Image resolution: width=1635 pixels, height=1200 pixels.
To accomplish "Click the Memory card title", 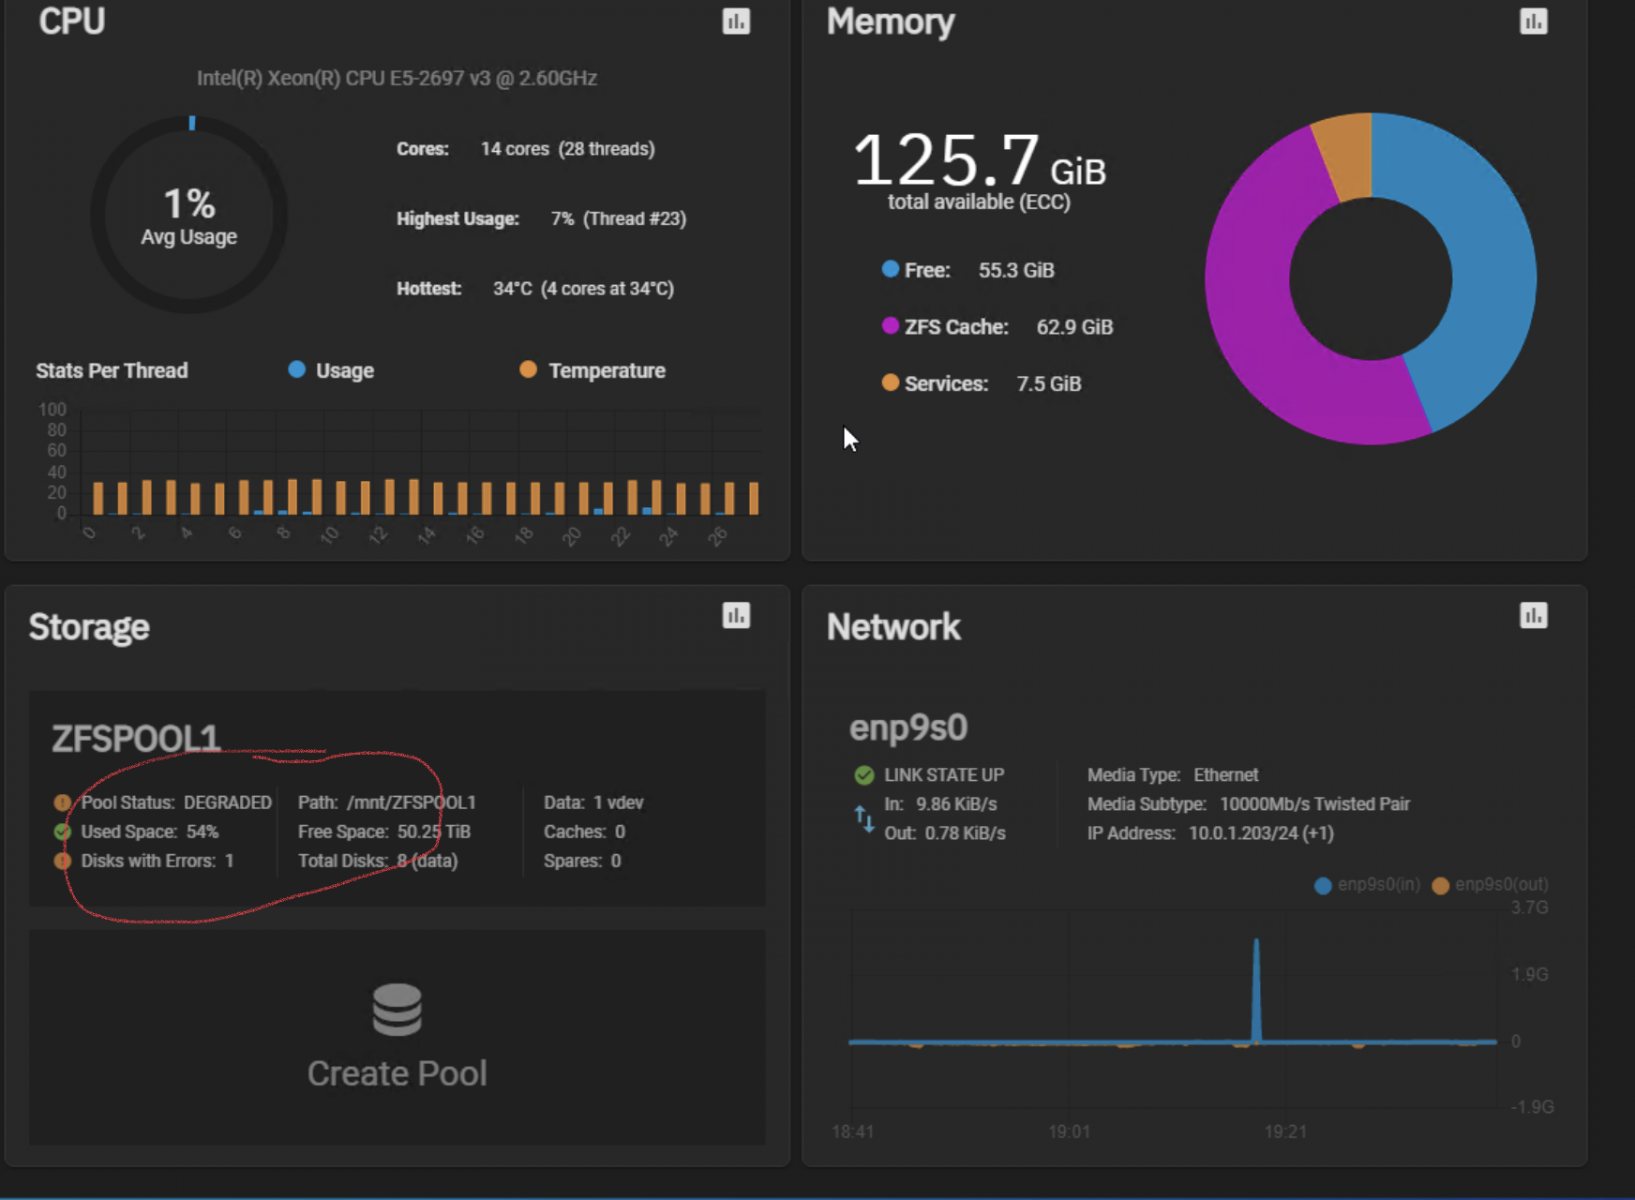I will (890, 21).
